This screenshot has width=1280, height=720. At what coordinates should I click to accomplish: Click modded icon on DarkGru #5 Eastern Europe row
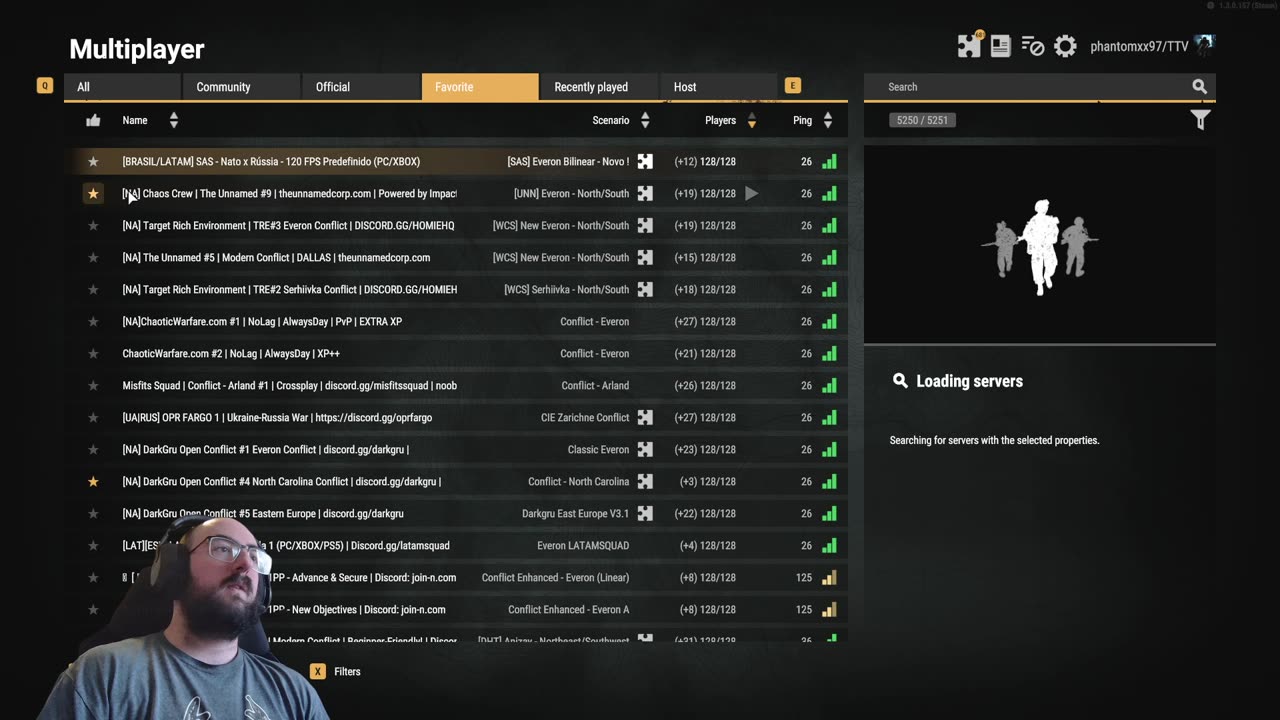[x=645, y=513]
